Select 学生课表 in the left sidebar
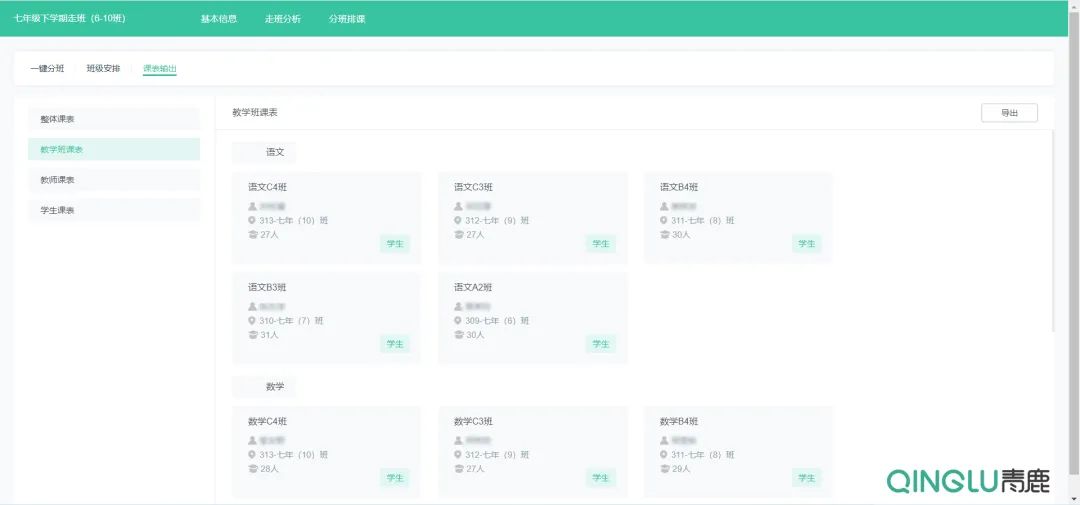 point(113,210)
